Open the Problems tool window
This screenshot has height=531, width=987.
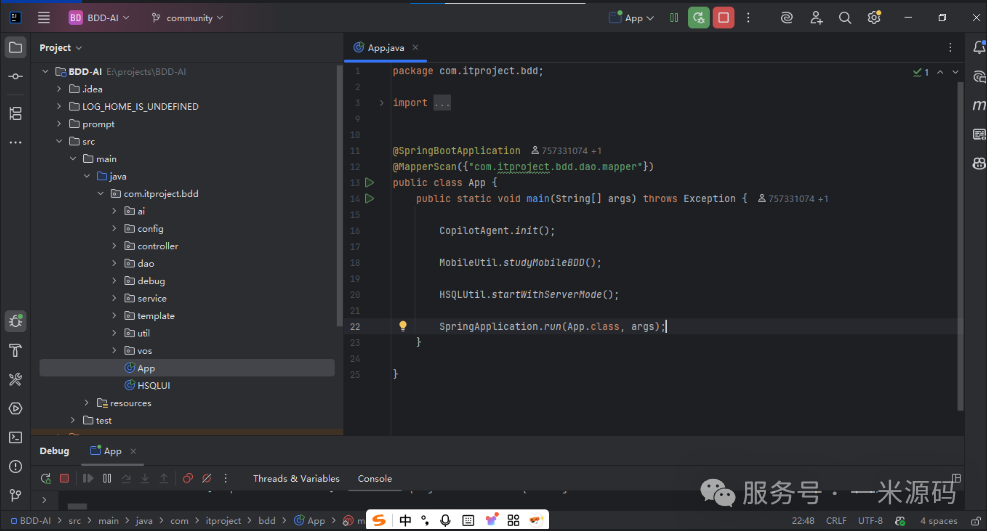(x=16, y=466)
